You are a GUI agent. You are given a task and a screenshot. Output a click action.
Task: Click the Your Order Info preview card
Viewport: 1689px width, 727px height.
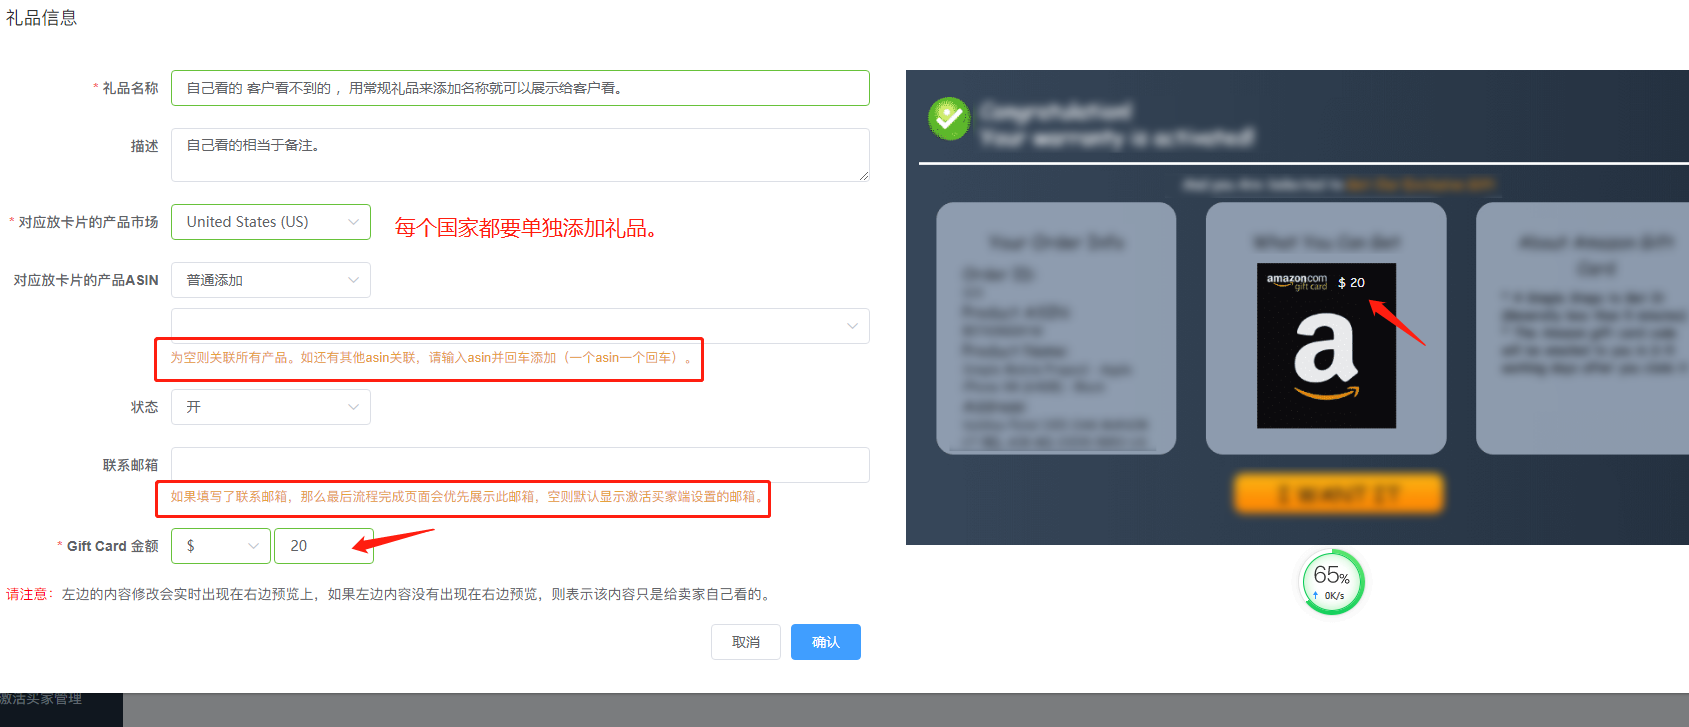coord(1056,328)
